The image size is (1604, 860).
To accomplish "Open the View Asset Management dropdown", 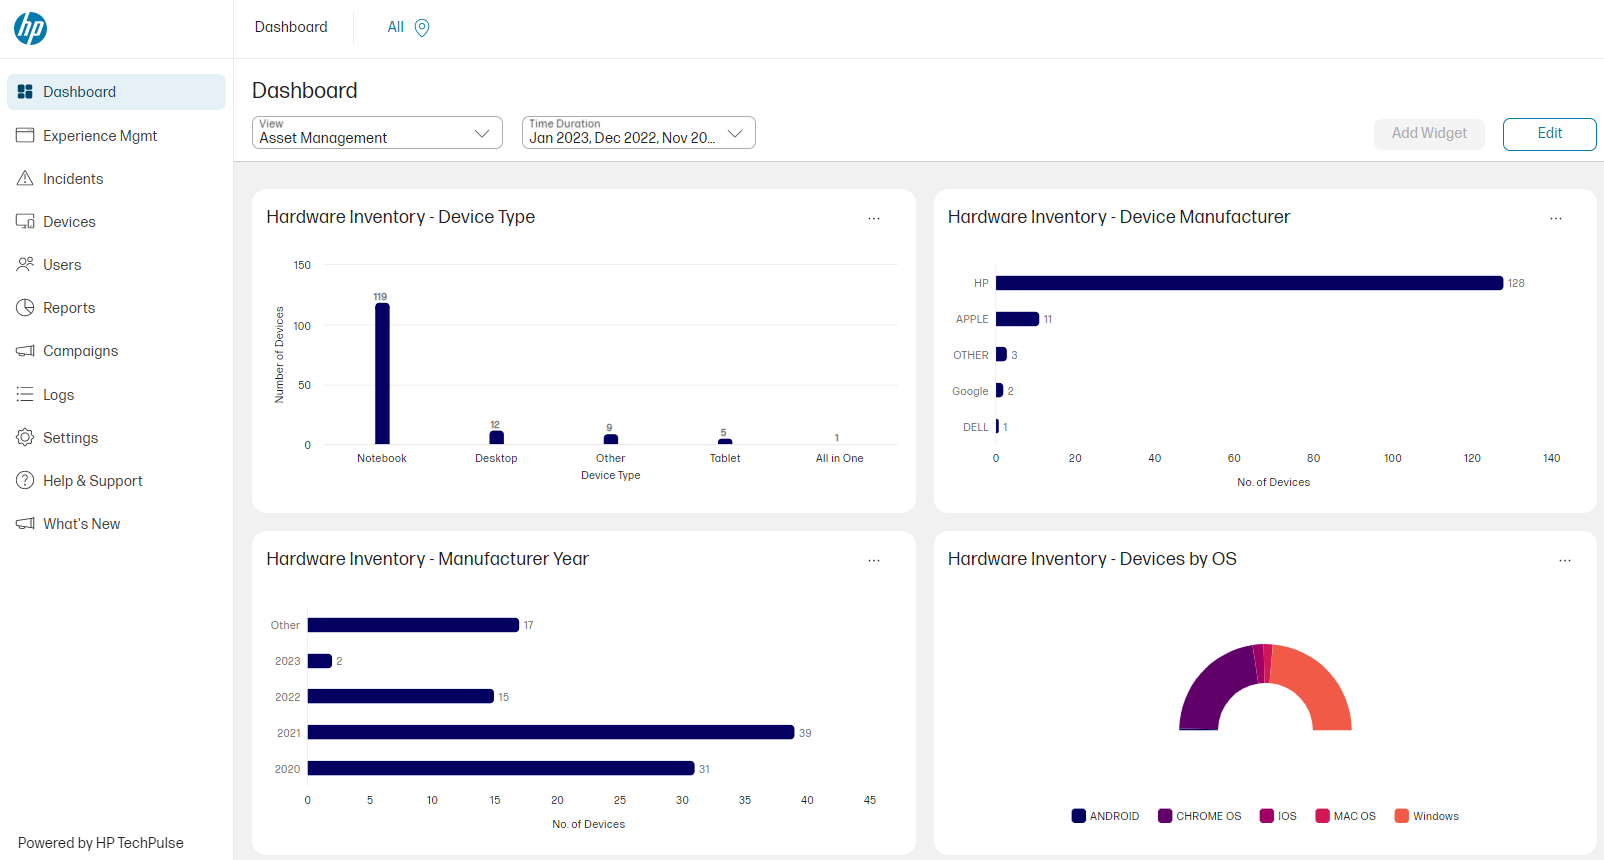I will point(377,132).
